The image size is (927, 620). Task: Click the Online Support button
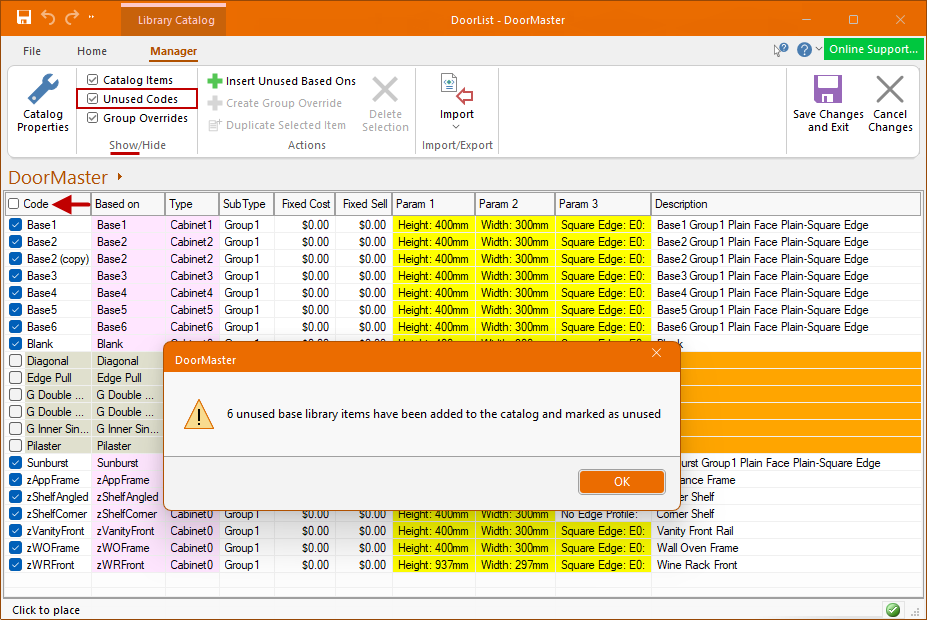tap(873, 50)
